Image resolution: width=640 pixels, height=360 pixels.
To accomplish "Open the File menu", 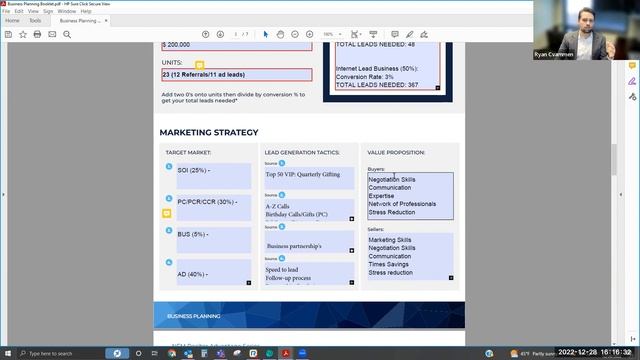I will 6,11.
